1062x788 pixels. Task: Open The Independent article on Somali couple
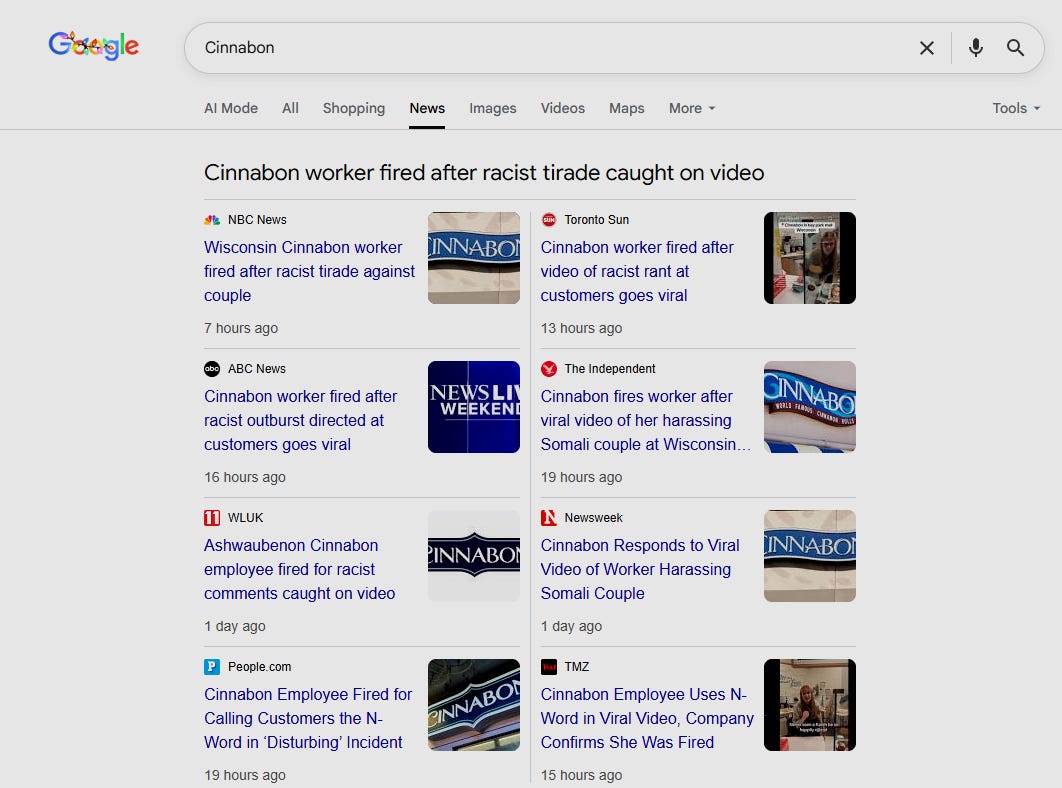coord(645,420)
